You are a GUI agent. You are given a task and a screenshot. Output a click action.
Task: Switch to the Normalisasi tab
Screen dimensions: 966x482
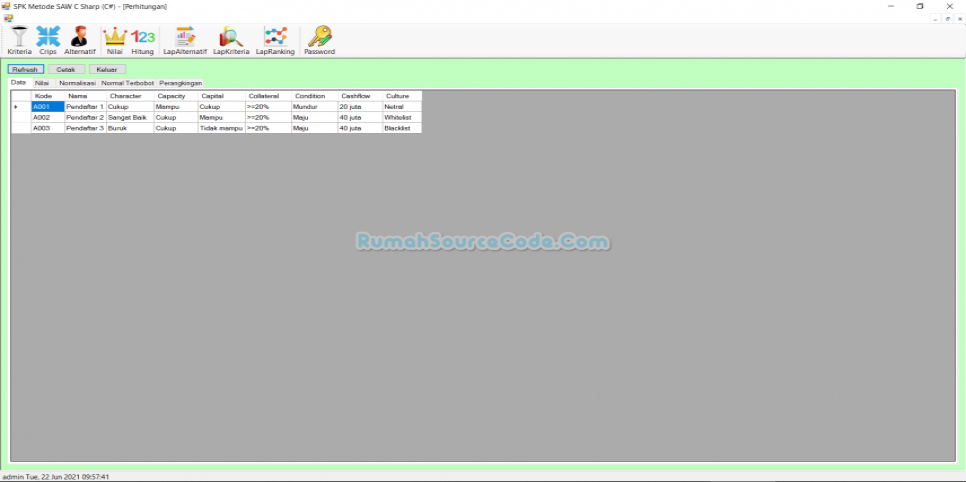pyautogui.click(x=77, y=83)
